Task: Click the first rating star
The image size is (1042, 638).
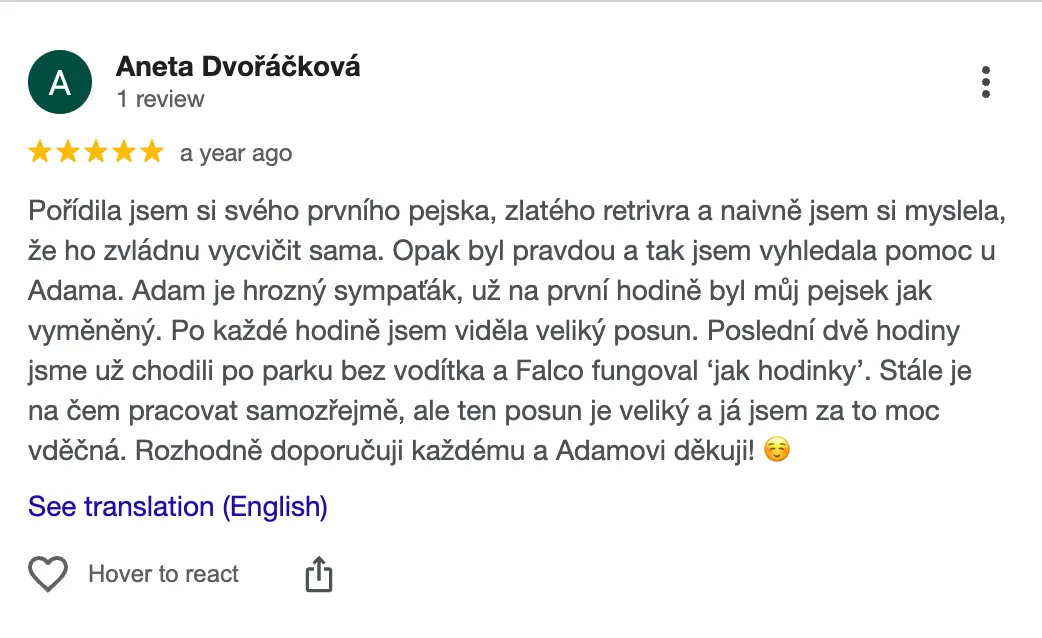Action: pos(40,152)
